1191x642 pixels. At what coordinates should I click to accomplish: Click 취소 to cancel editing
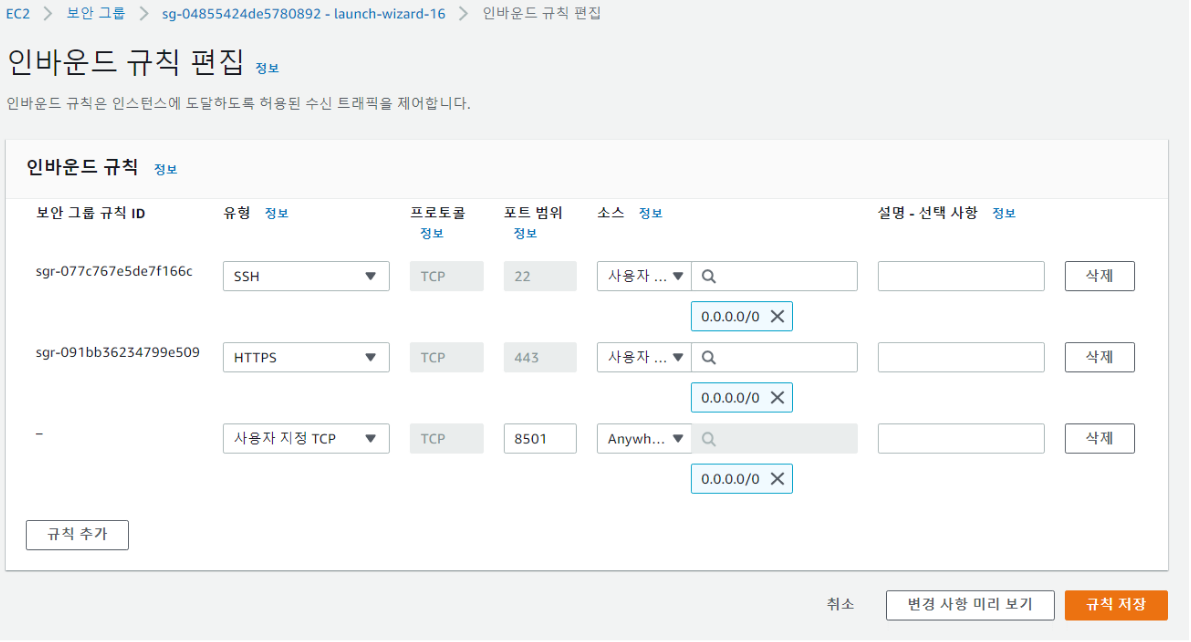(x=840, y=606)
